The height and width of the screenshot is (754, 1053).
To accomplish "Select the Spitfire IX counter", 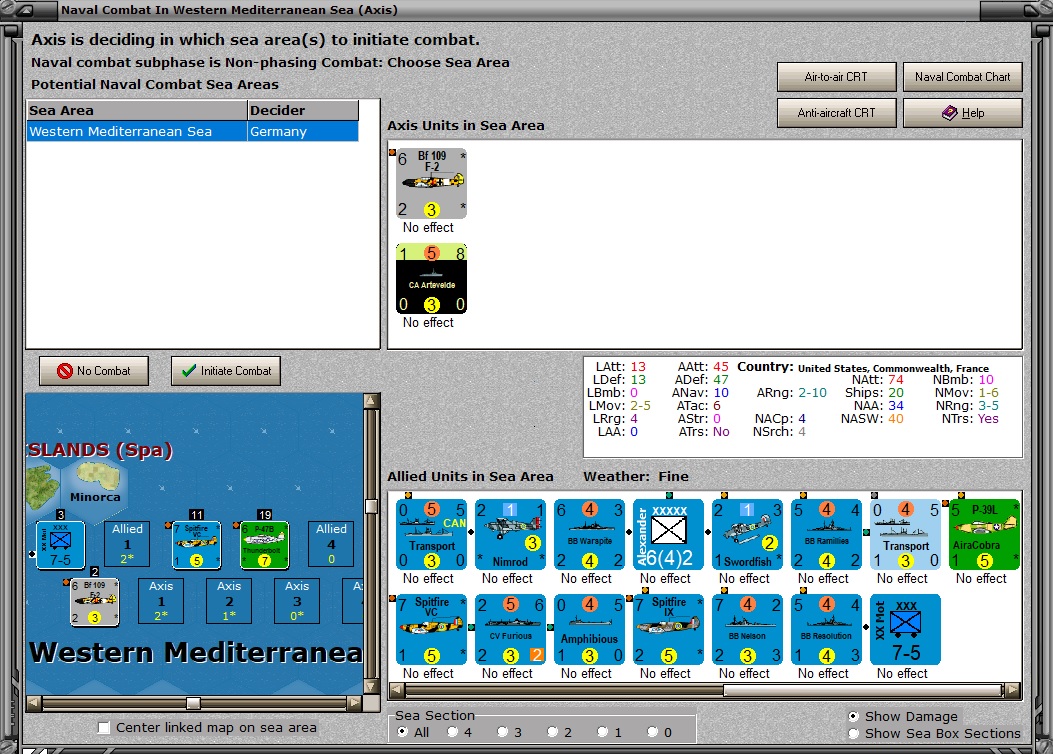I will (668, 629).
